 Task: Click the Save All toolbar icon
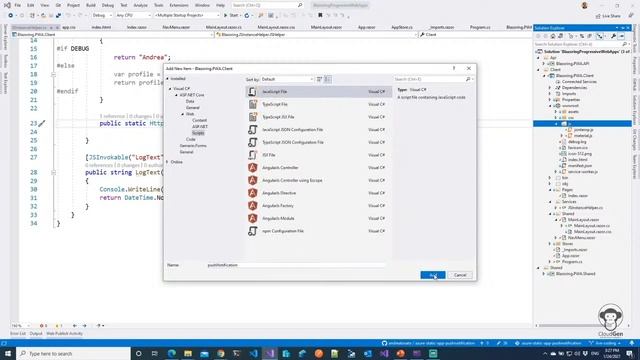[58, 16]
